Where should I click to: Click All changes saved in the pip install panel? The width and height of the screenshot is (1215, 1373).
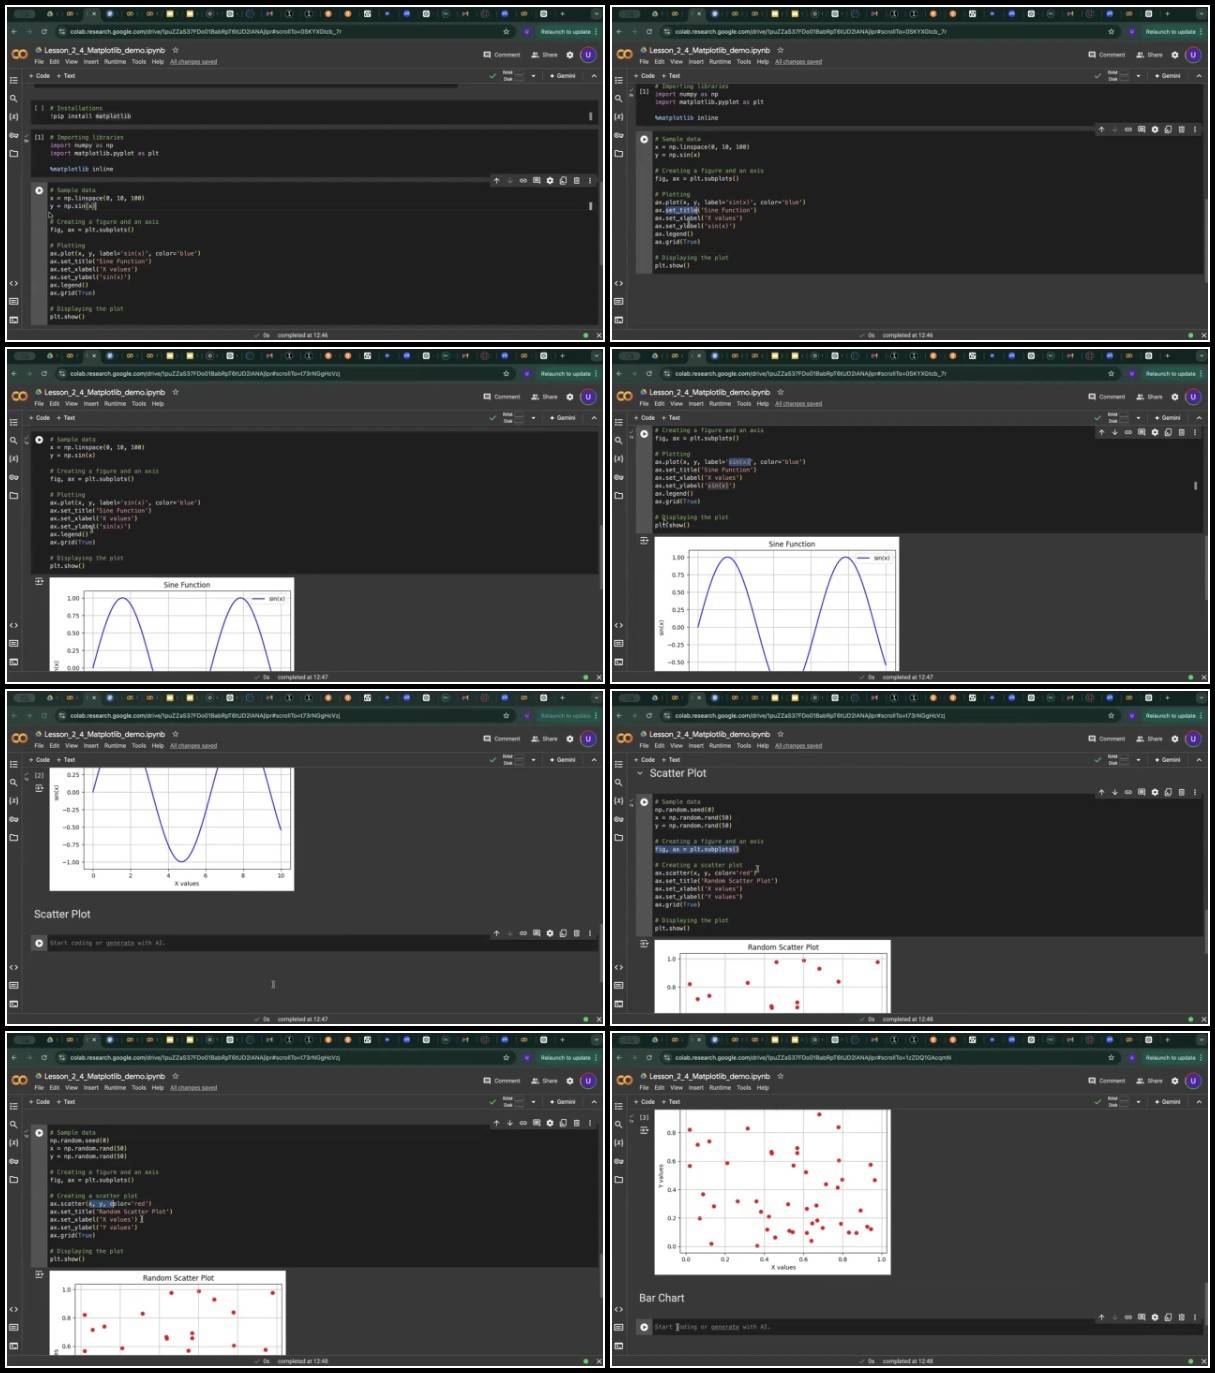(x=193, y=62)
